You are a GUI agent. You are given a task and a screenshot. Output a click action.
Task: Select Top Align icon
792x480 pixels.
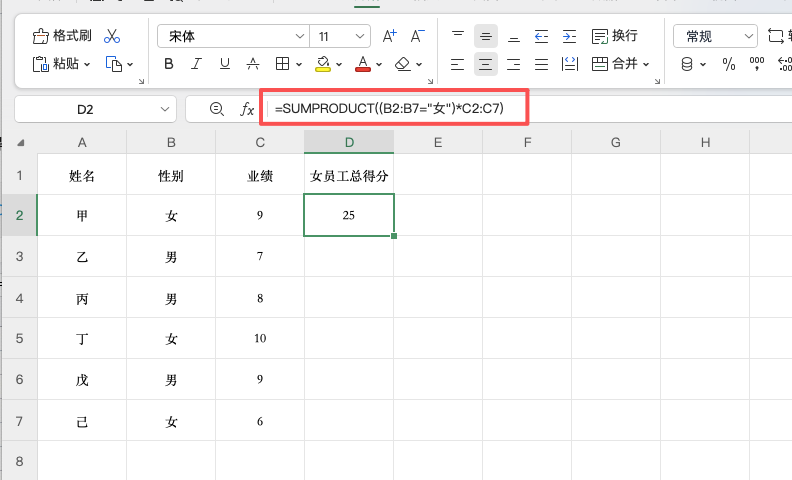[458, 36]
